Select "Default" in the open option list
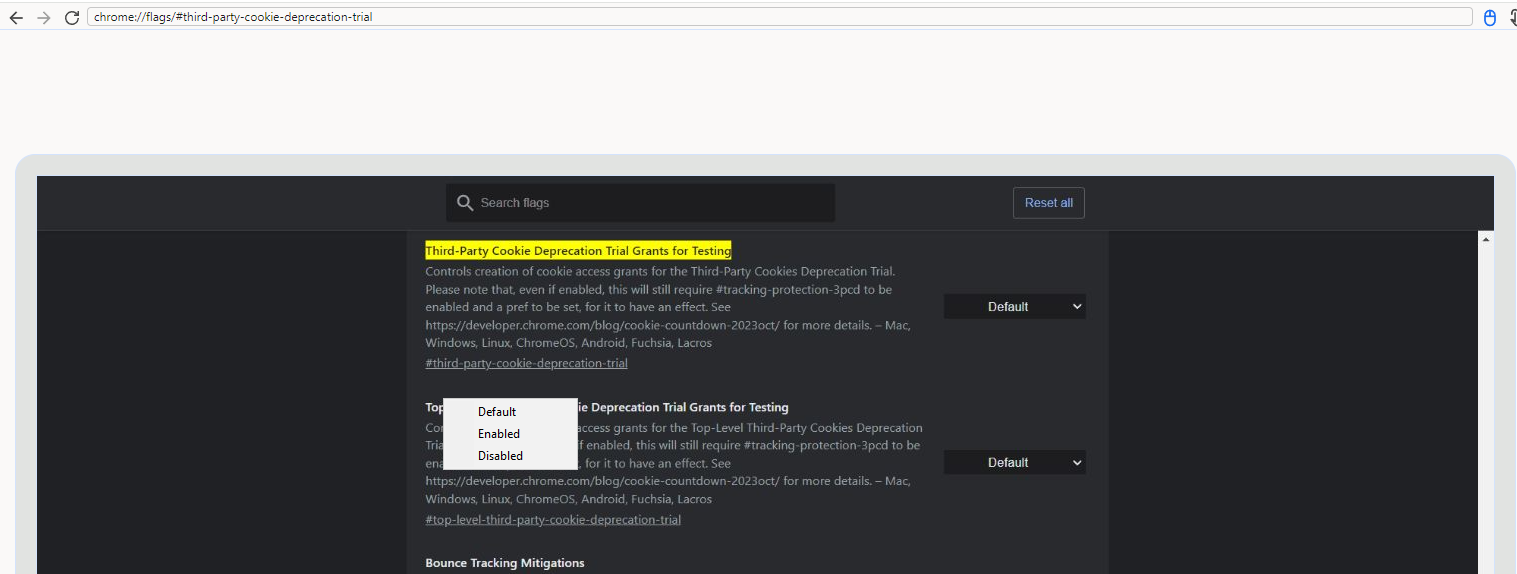Image resolution: width=1517 pixels, height=574 pixels. pos(497,412)
